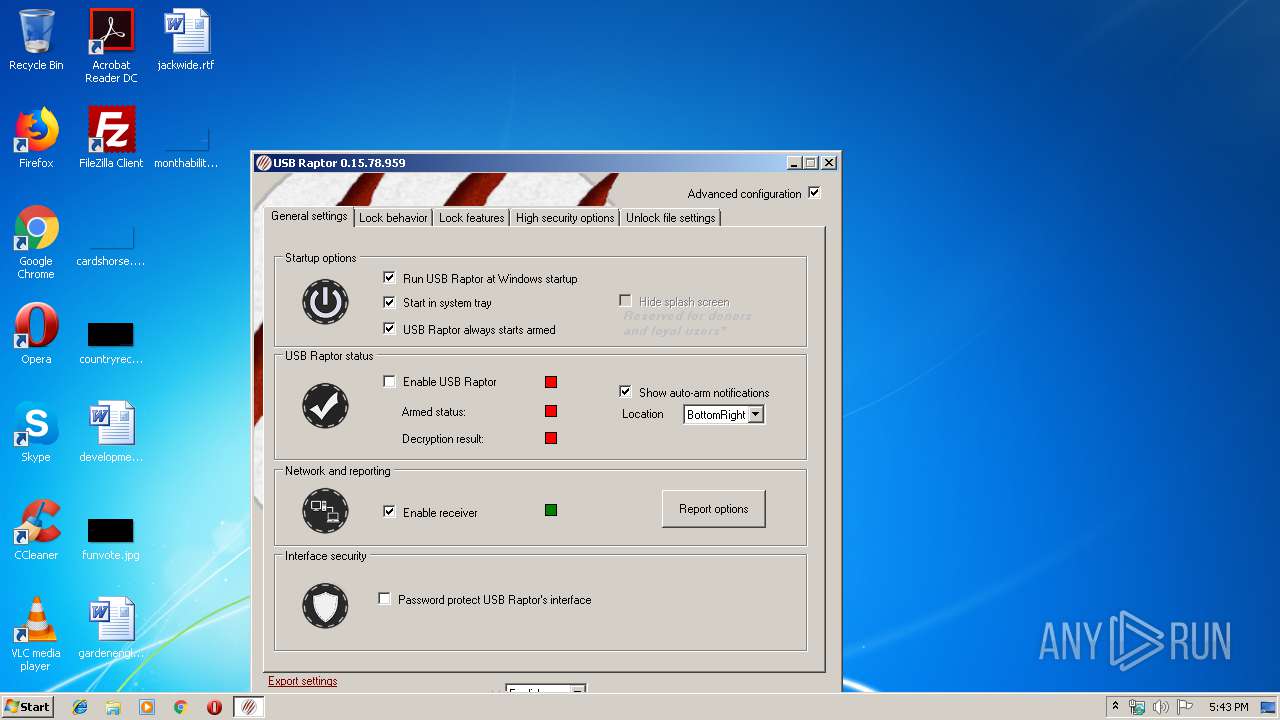
Task: Click the USB Raptor title bar icon
Action: (263, 163)
